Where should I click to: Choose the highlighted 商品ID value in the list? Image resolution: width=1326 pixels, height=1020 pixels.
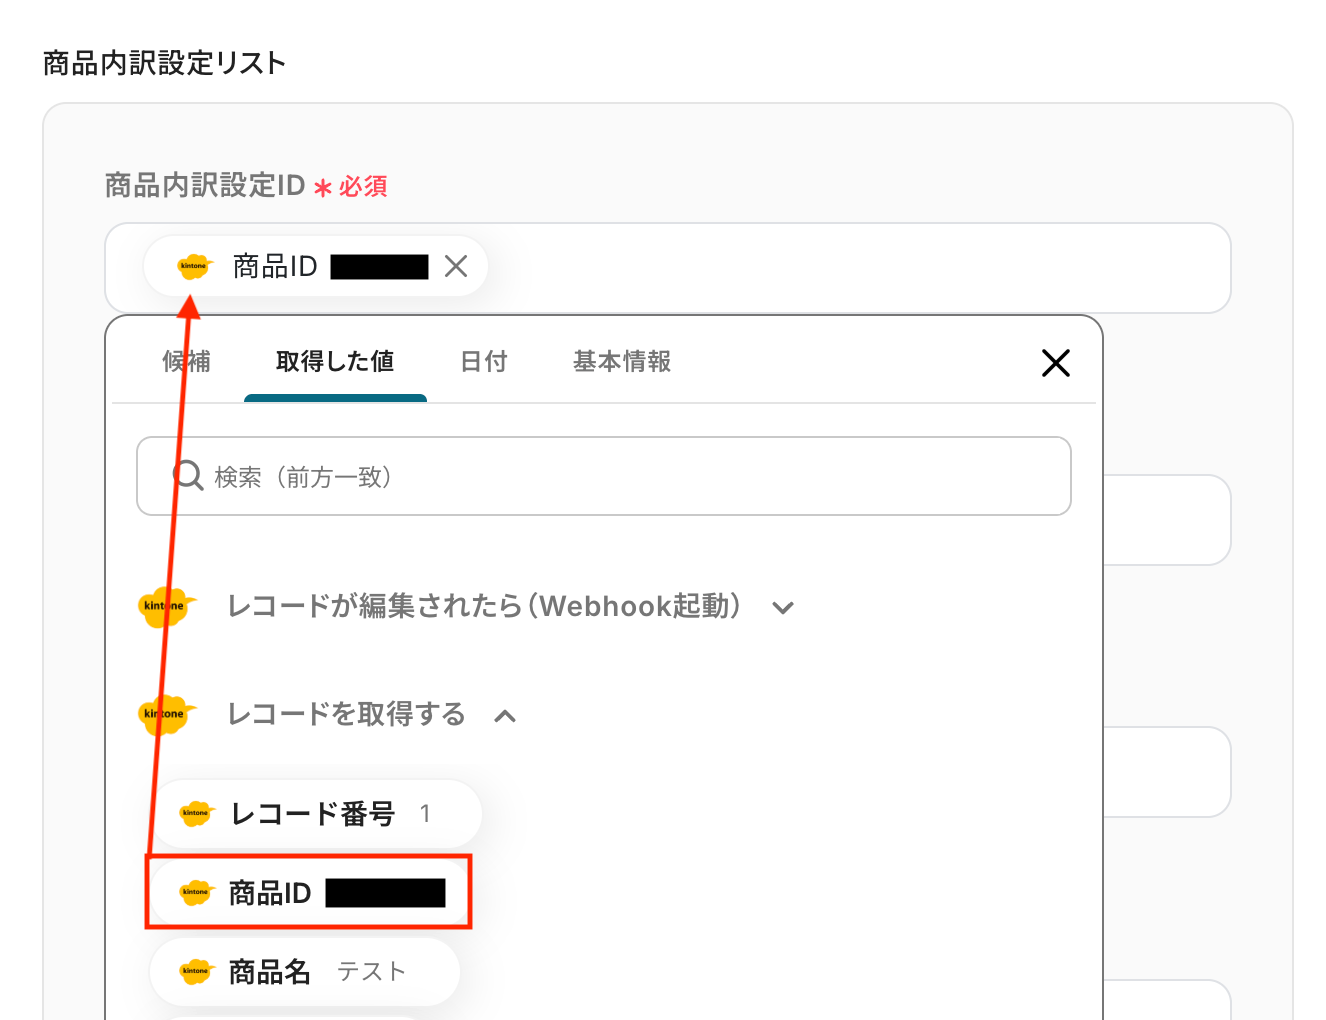tap(308, 892)
